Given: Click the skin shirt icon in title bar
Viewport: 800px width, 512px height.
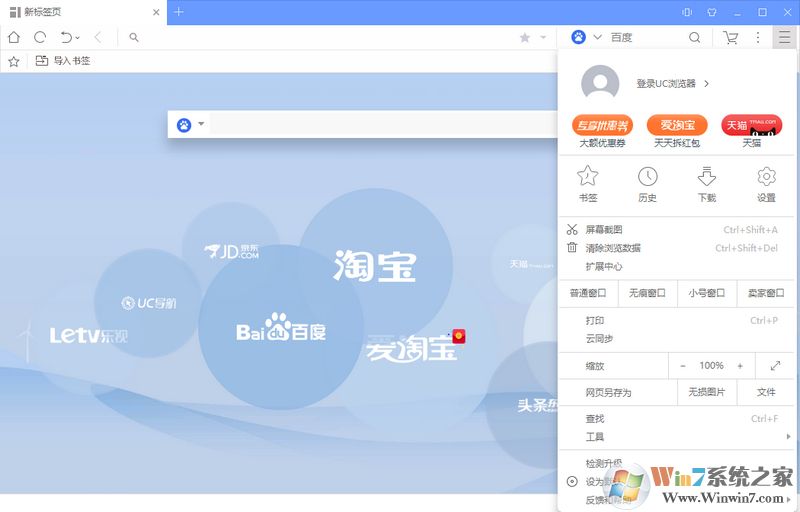Looking at the screenshot, I should [x=712, y=12].
